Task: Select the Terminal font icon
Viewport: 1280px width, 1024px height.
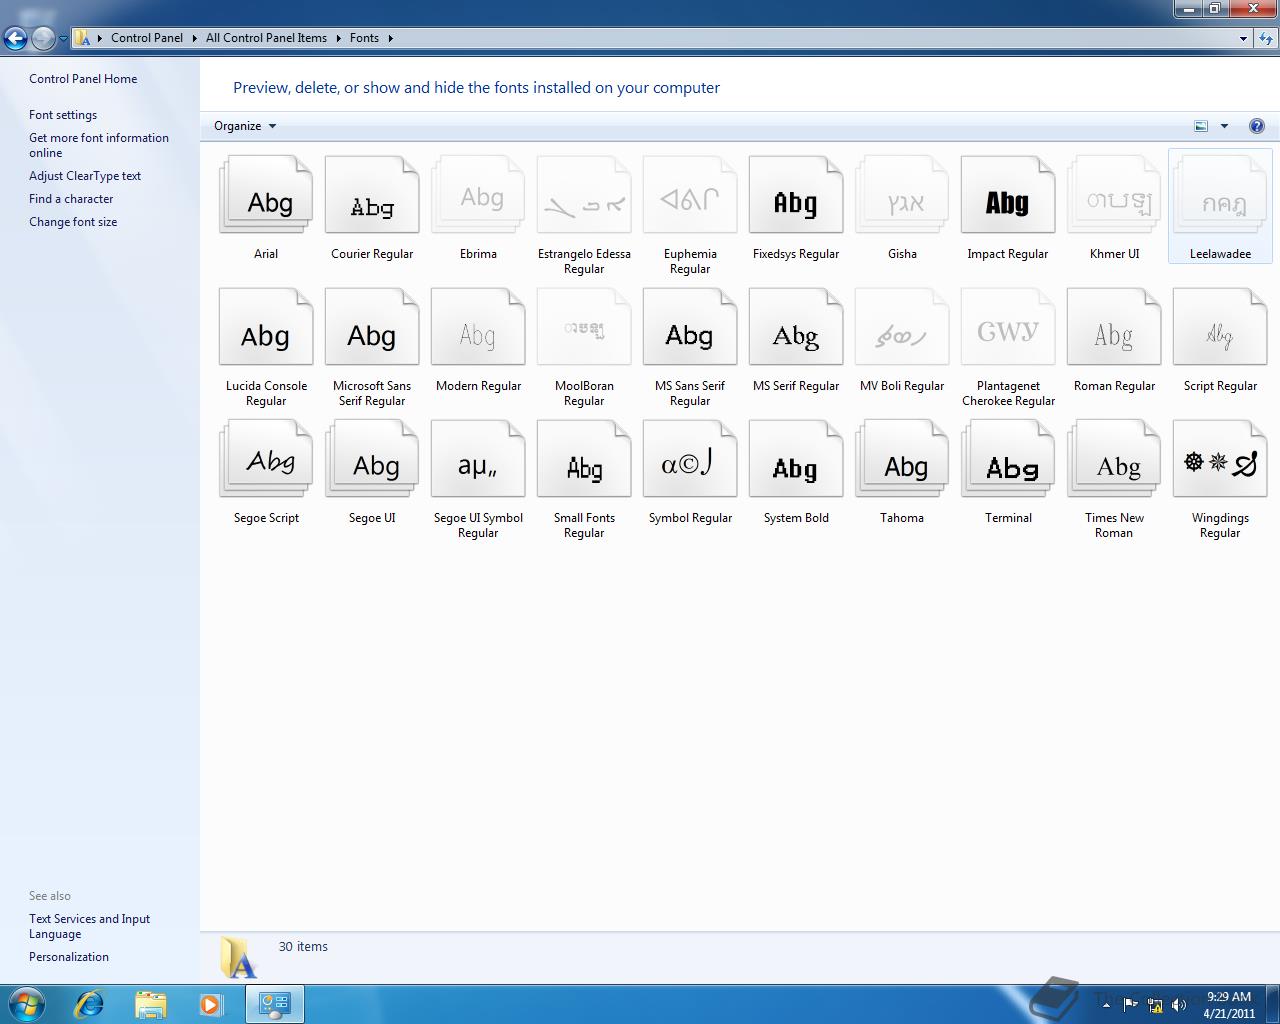Action: 1008,460
